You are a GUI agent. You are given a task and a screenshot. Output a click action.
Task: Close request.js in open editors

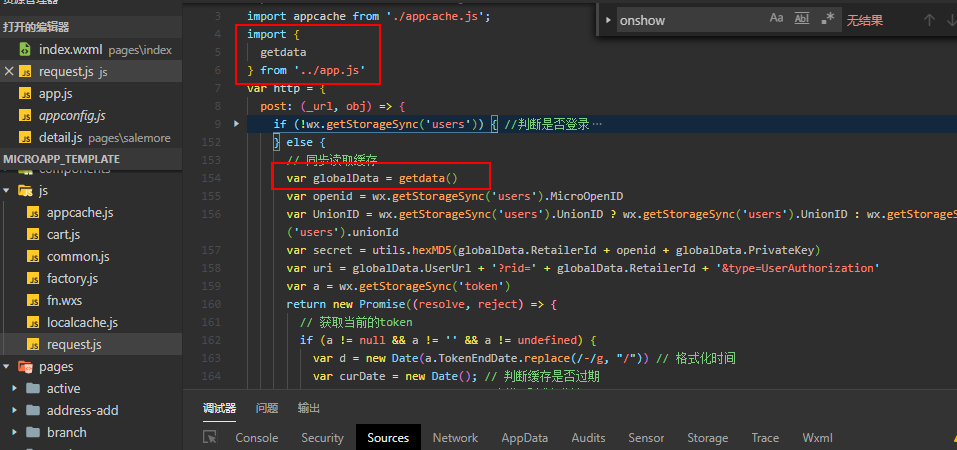(9, 71)
